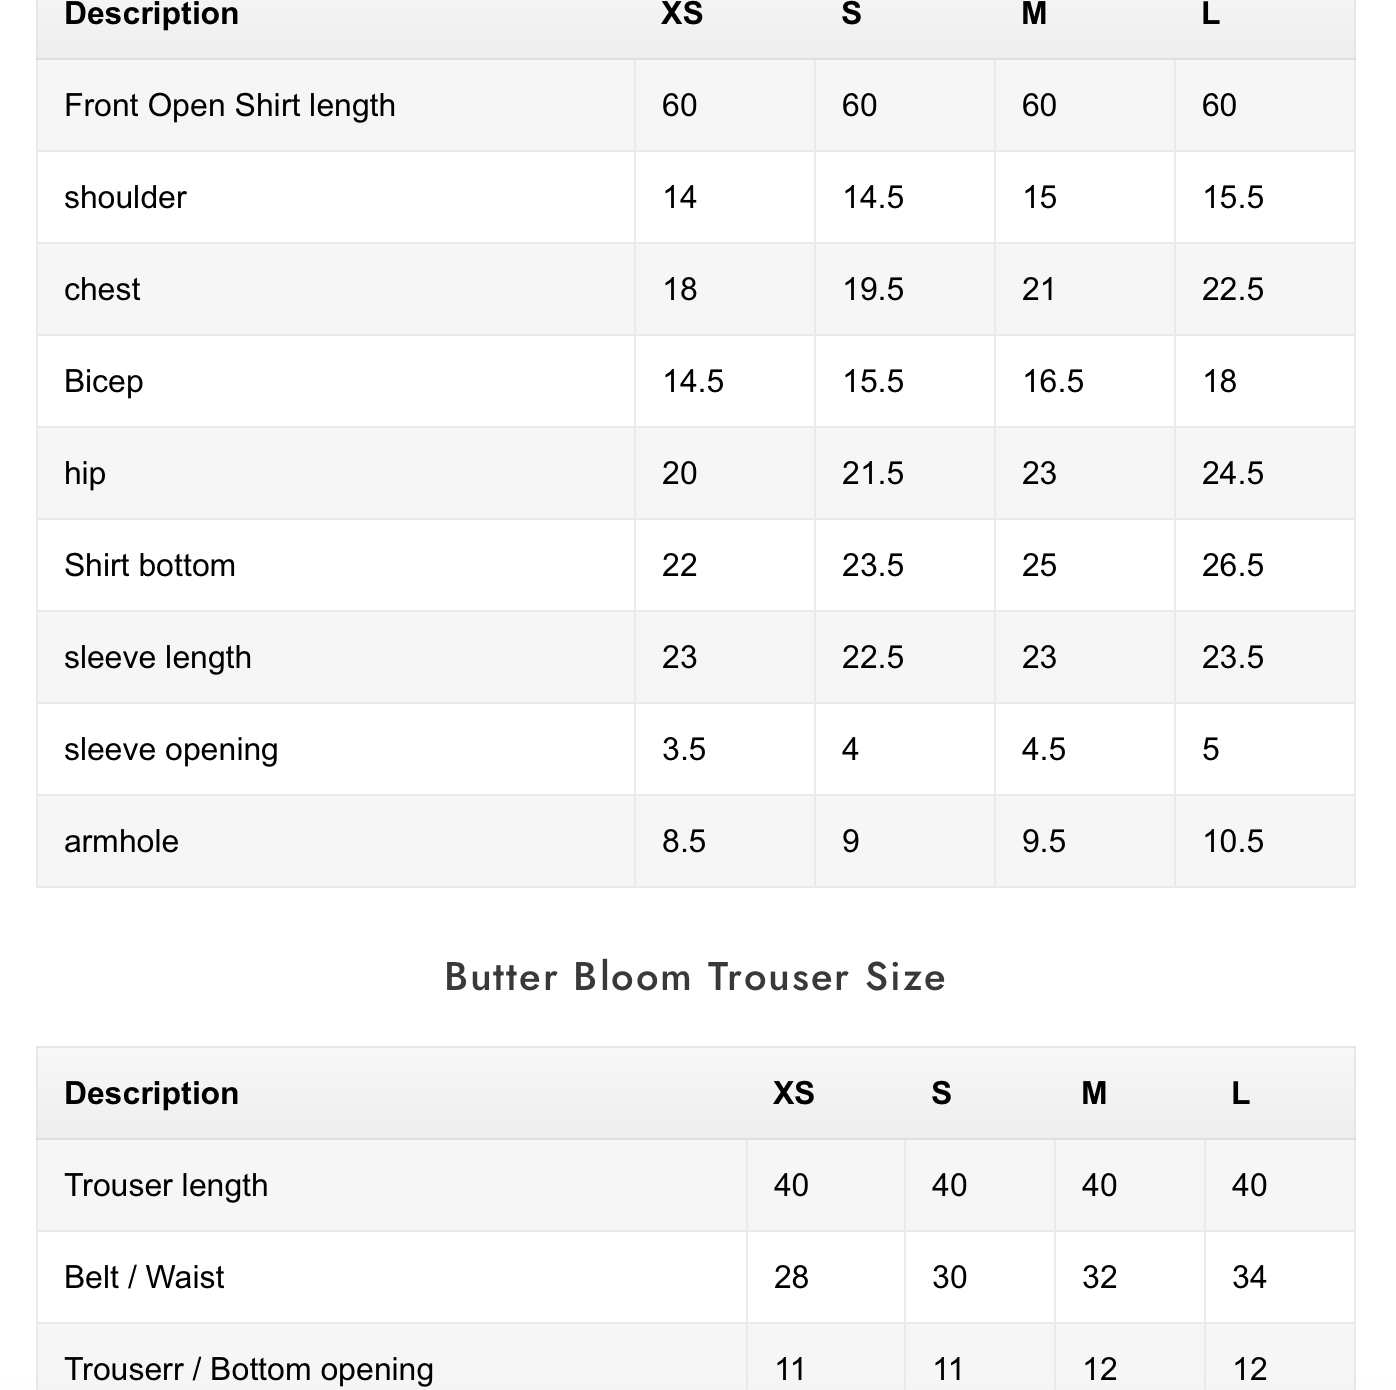The width and height of the screenshot is (1396, 1390).
Task: Click the trouser table "Description" column header
Action: (152, 1093)
